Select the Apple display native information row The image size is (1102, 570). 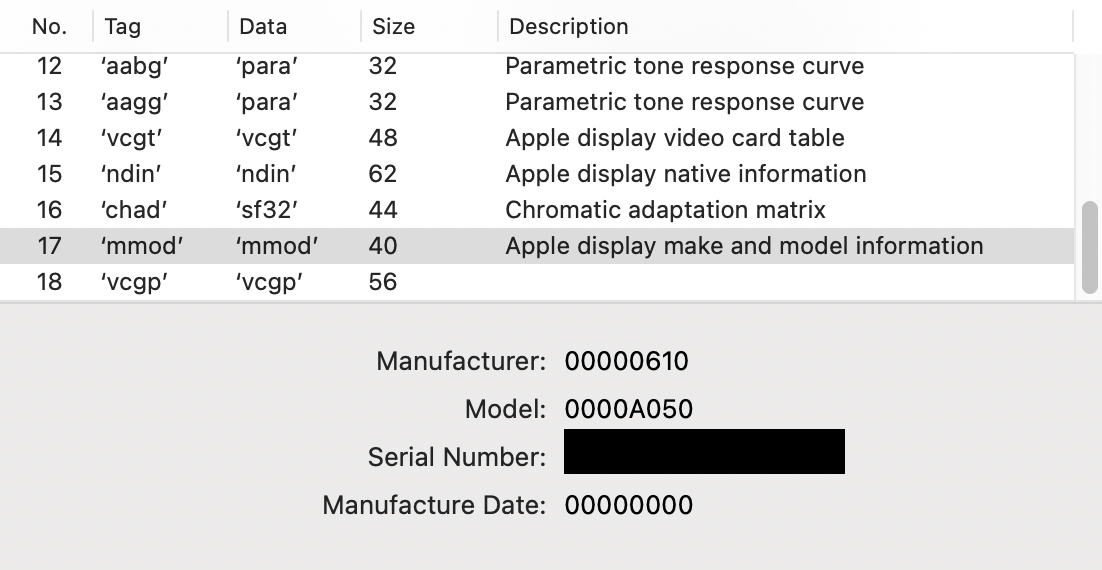click(685, 175)
